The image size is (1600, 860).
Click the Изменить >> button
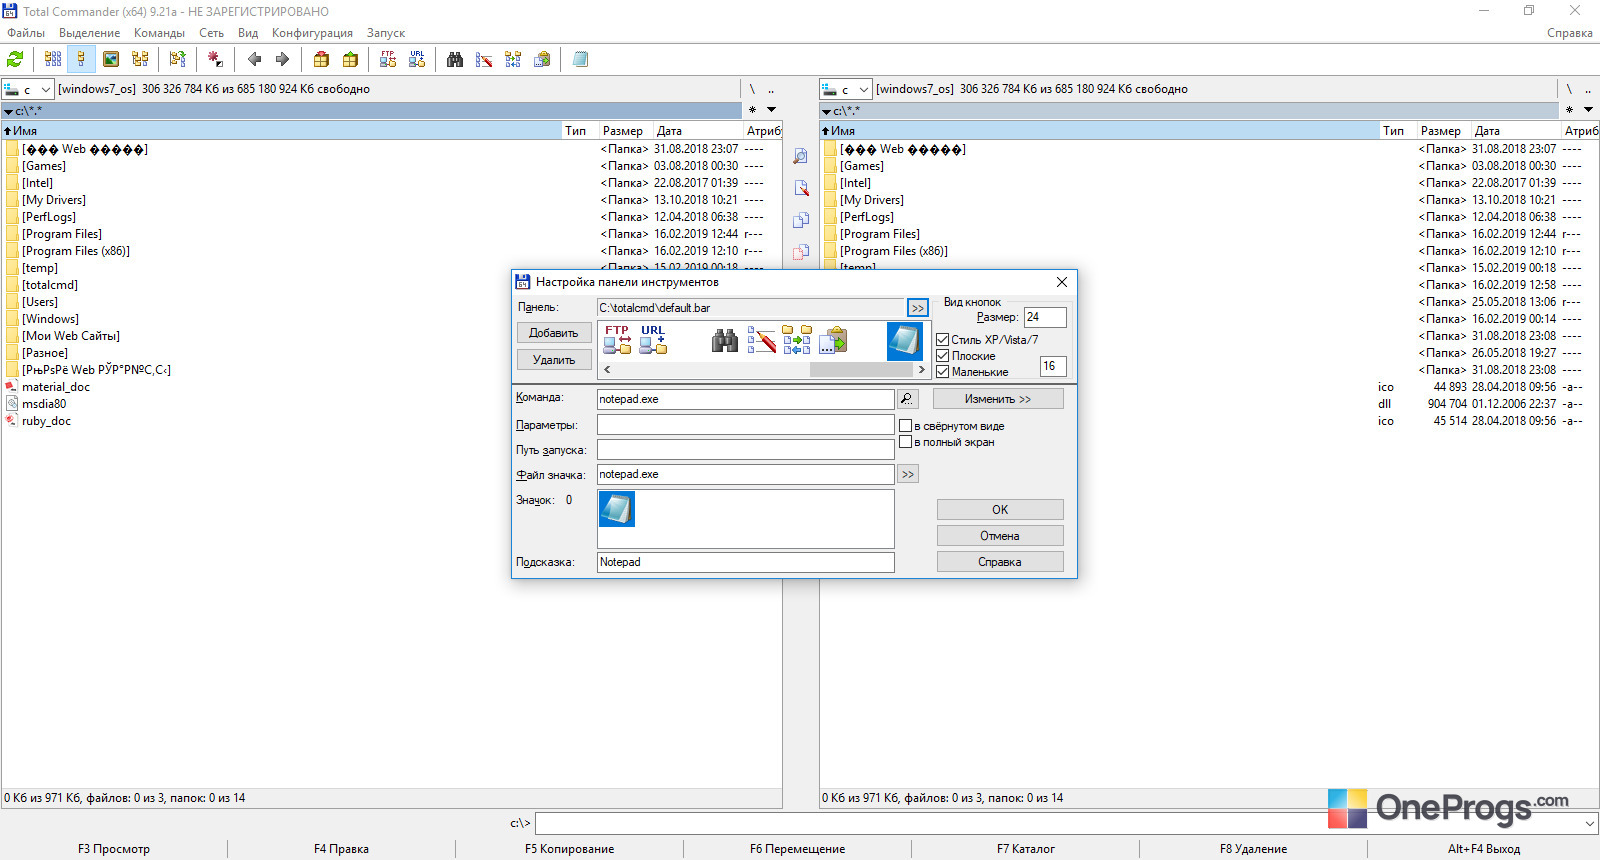pyautogui.click(x=998, y=399)
